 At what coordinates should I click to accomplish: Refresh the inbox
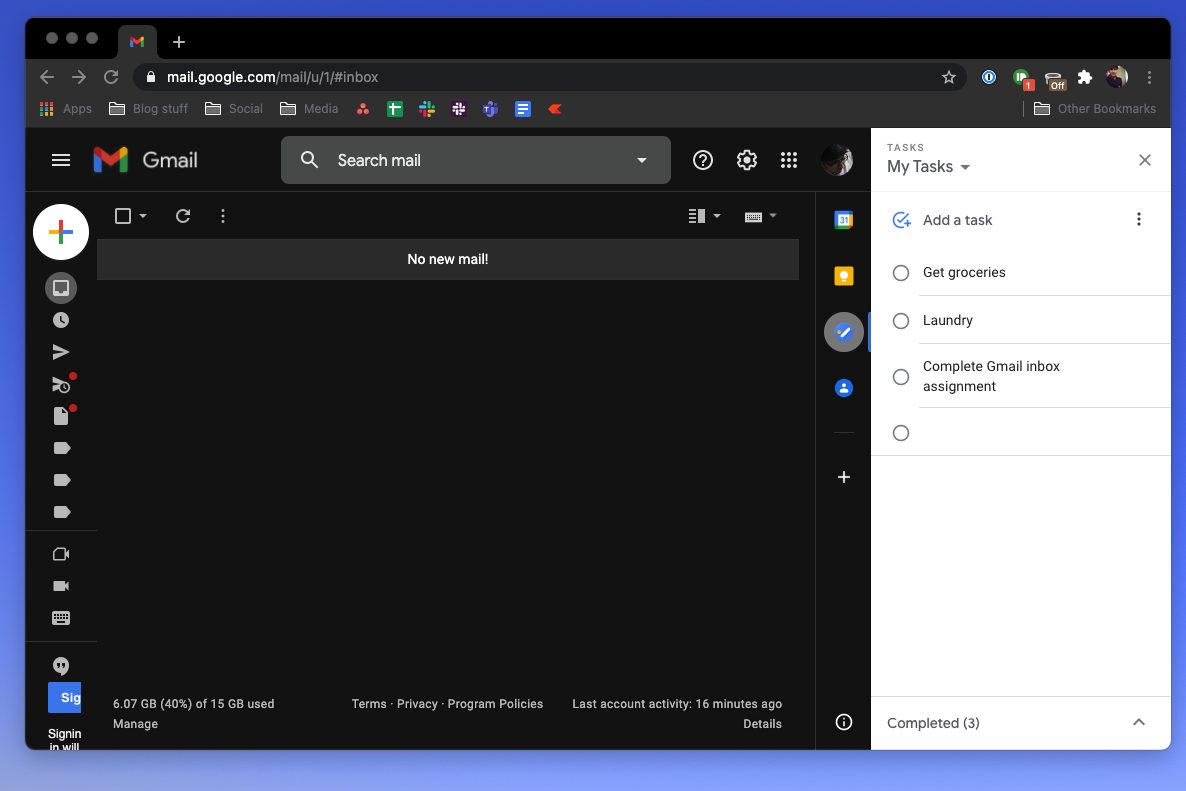[183, 216]
